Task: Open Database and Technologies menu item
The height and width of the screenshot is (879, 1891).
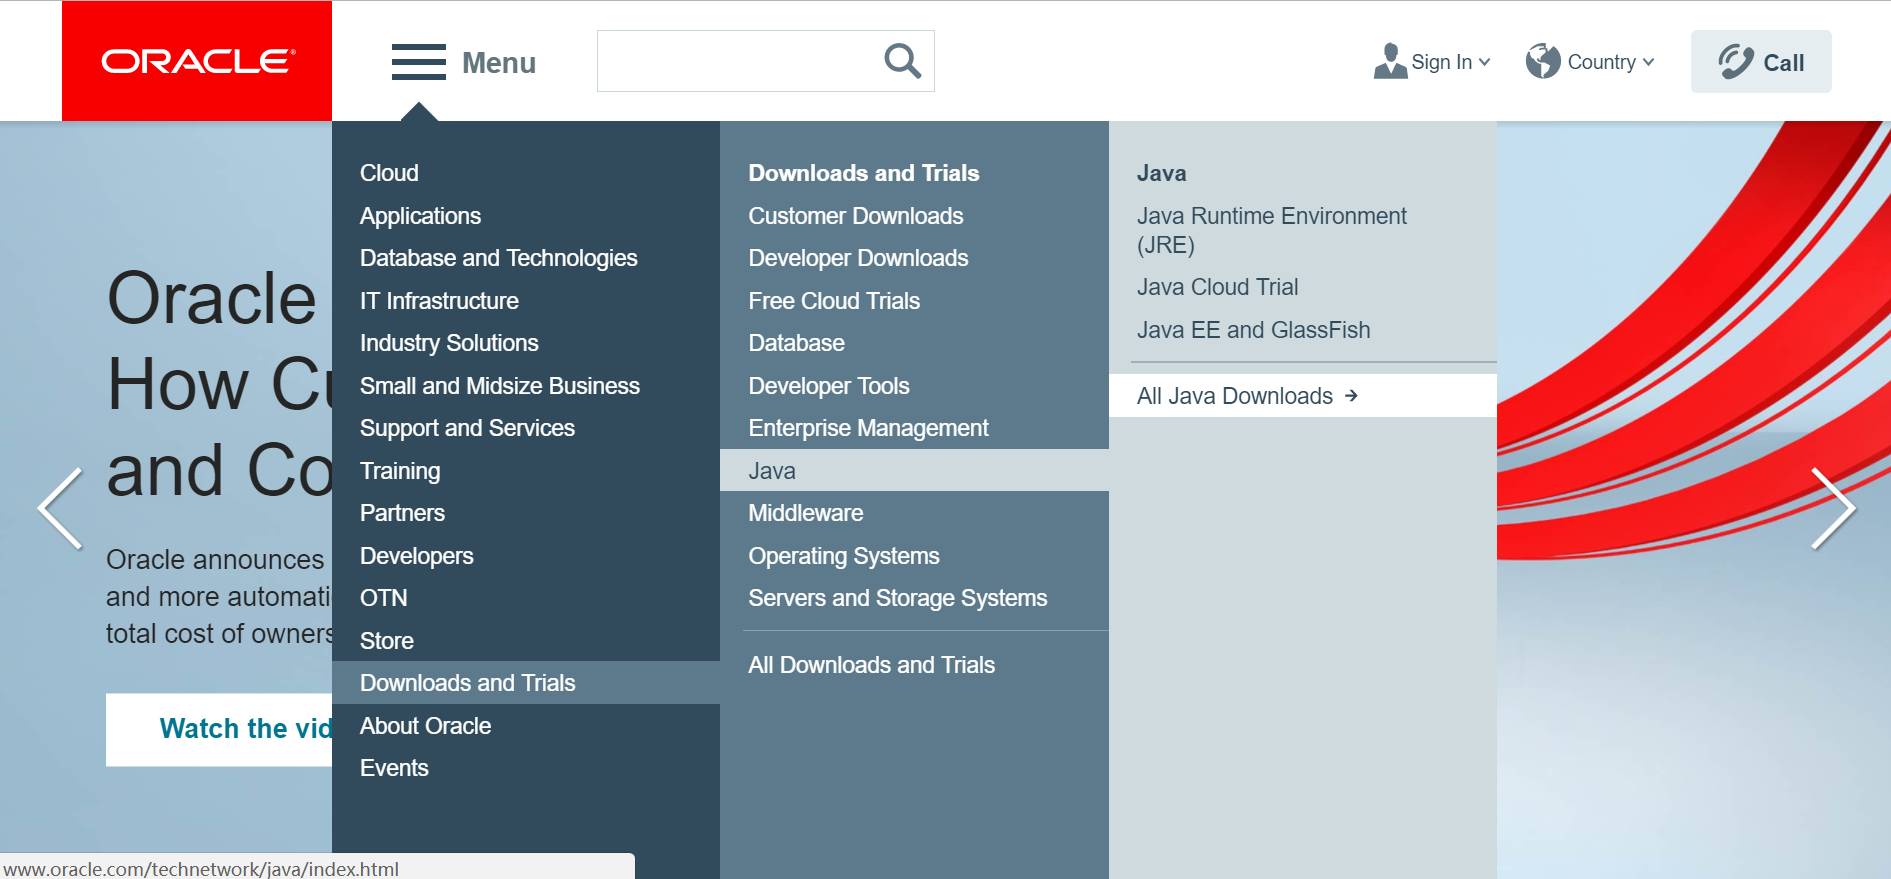Action: coord(498,258)
